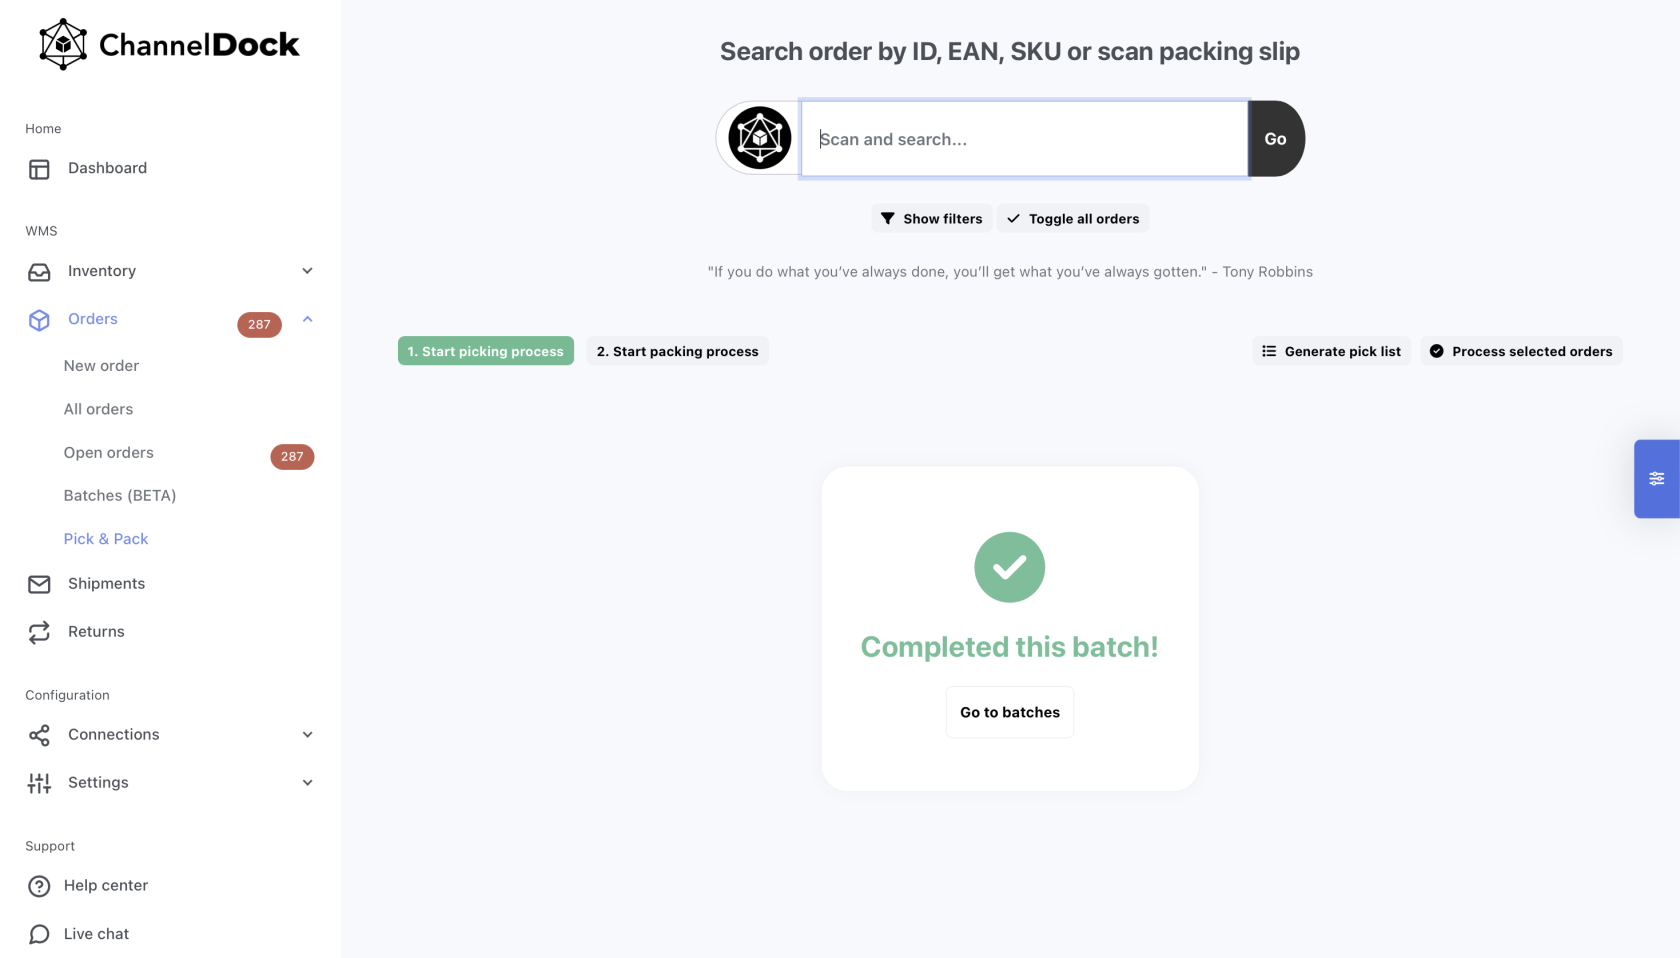Viewport: 1680px width, 958px height.
Task: Open the blue side panel sliders button
Action: click(1656, 479)
